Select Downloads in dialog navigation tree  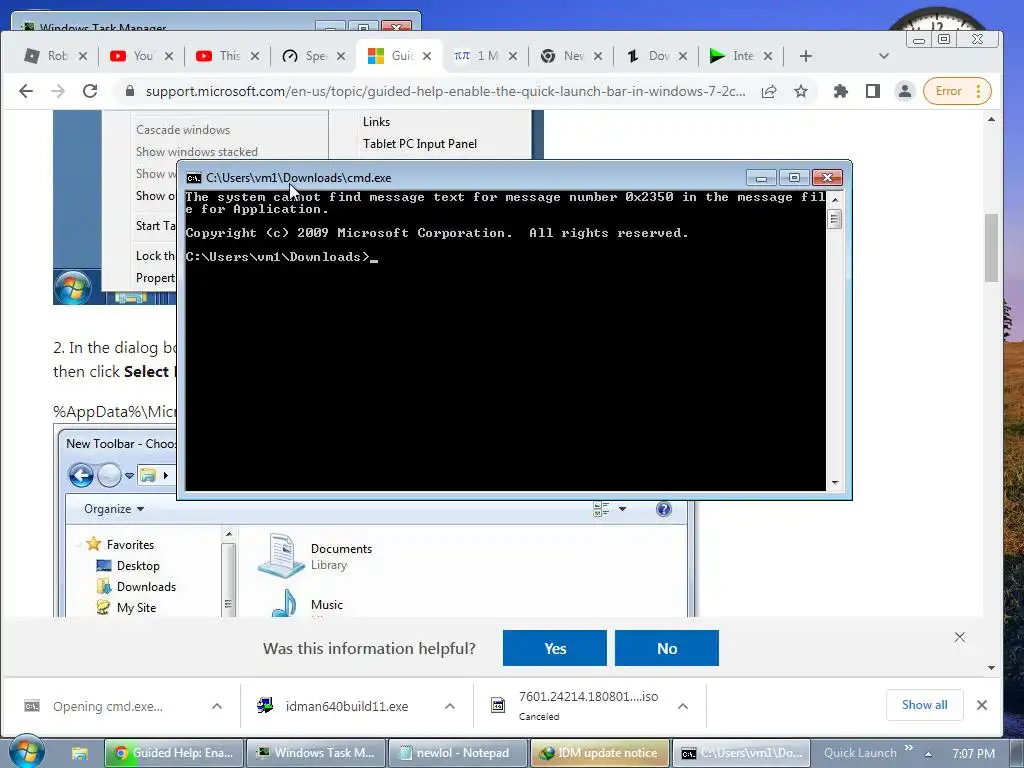(x=146, y=586)
